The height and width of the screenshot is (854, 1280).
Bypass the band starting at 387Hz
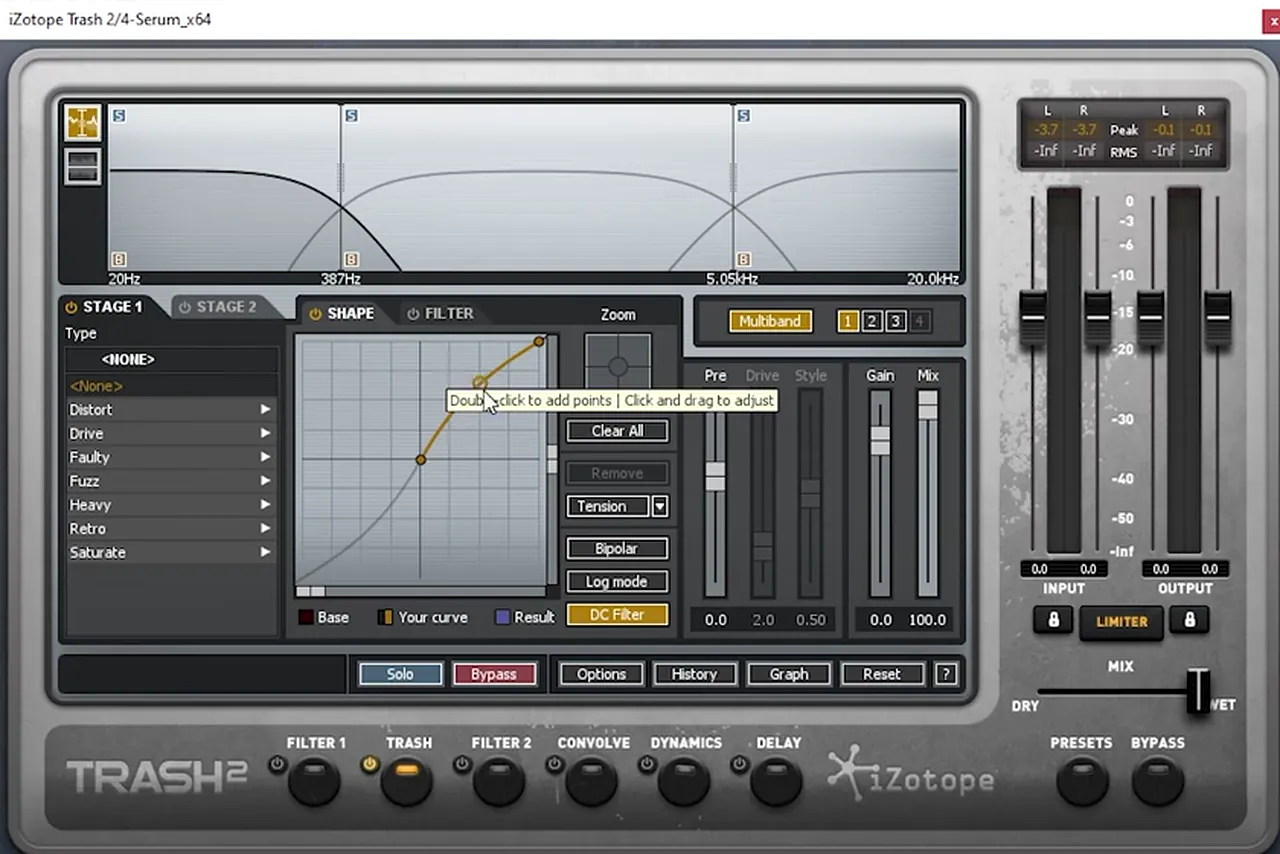(x=351, y=259)
